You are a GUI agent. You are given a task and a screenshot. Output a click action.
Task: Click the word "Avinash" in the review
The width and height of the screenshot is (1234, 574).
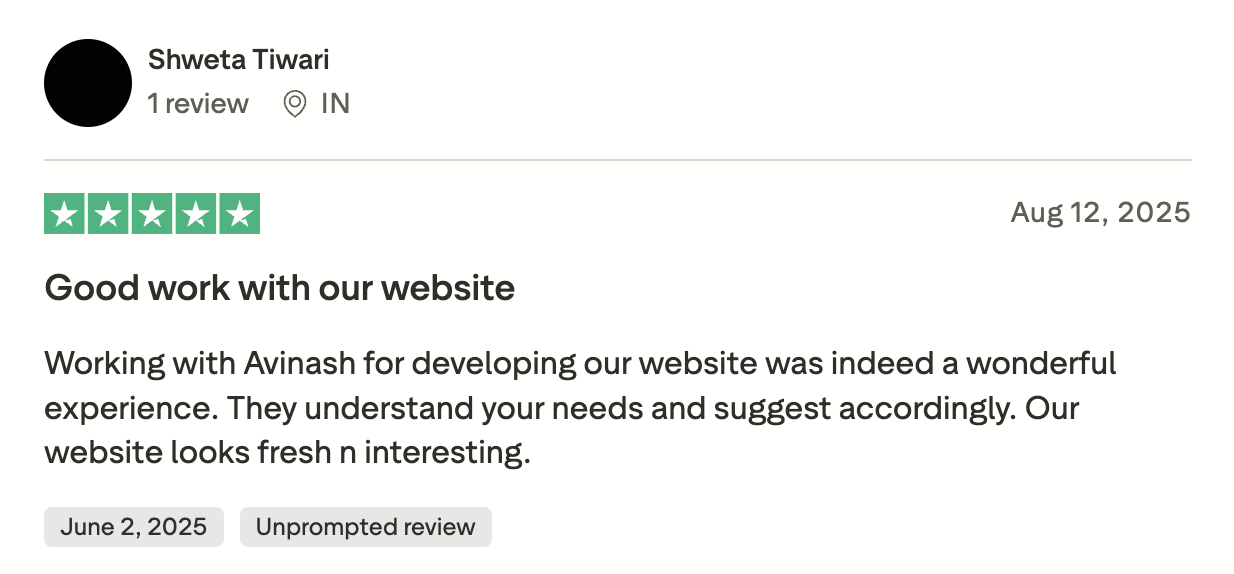[299, 362]
